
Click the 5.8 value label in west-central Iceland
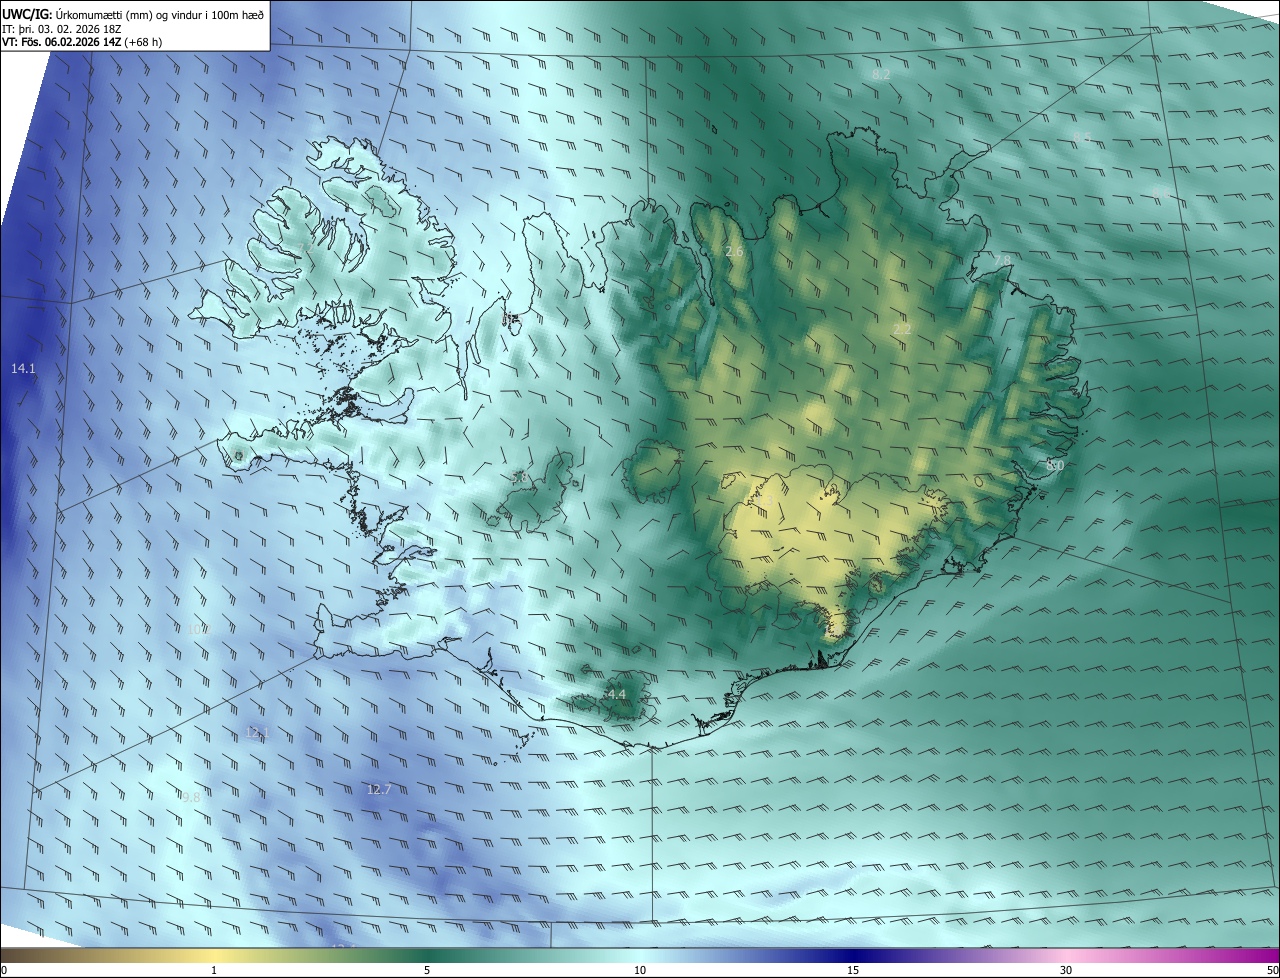coord(519,478)
